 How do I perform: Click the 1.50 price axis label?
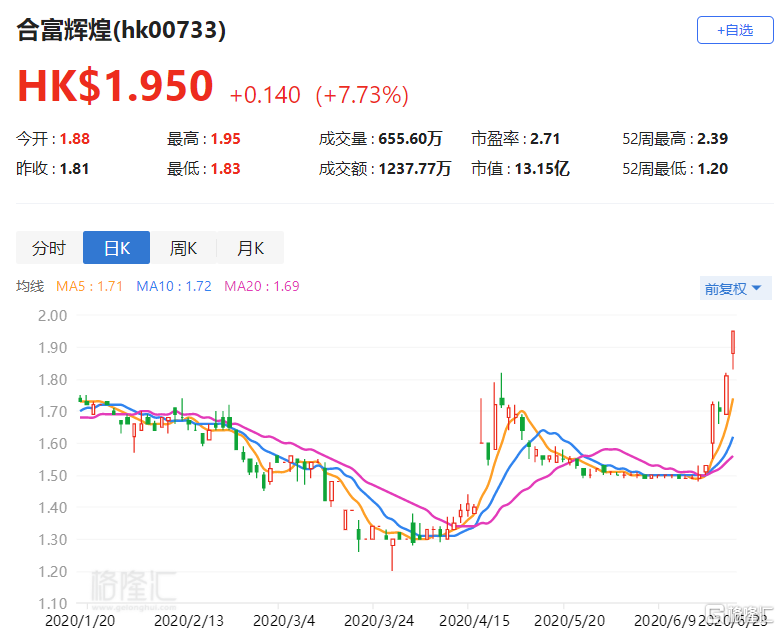pos(52,475)
